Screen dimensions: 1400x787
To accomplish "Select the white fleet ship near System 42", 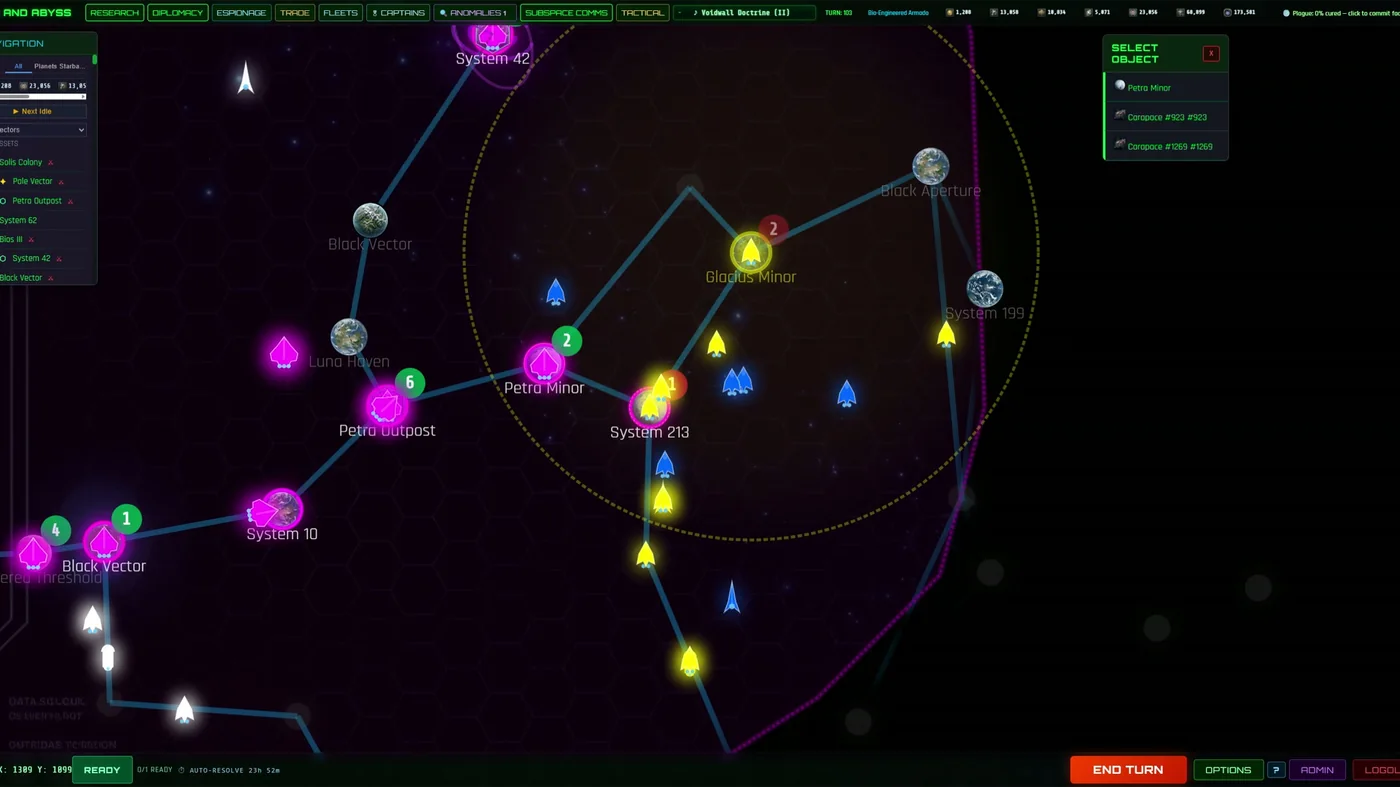I will pyautogui.click(x=245, y=77).
